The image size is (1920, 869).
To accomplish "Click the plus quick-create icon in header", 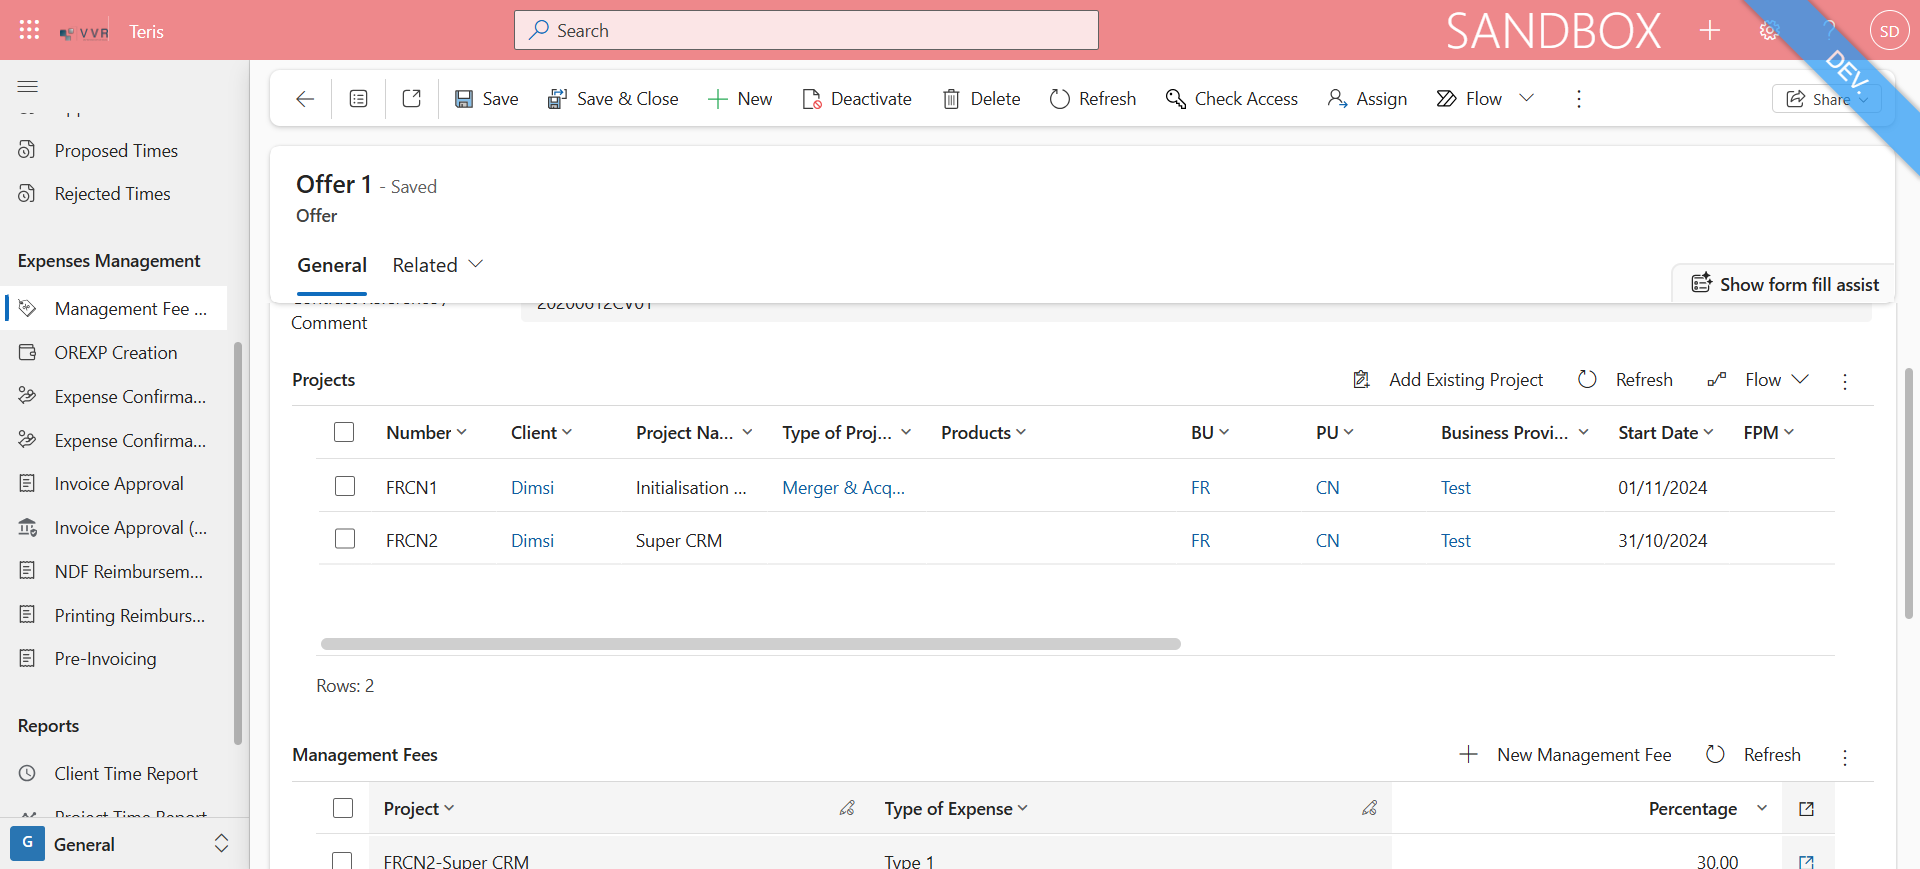I will point(1710,31).
